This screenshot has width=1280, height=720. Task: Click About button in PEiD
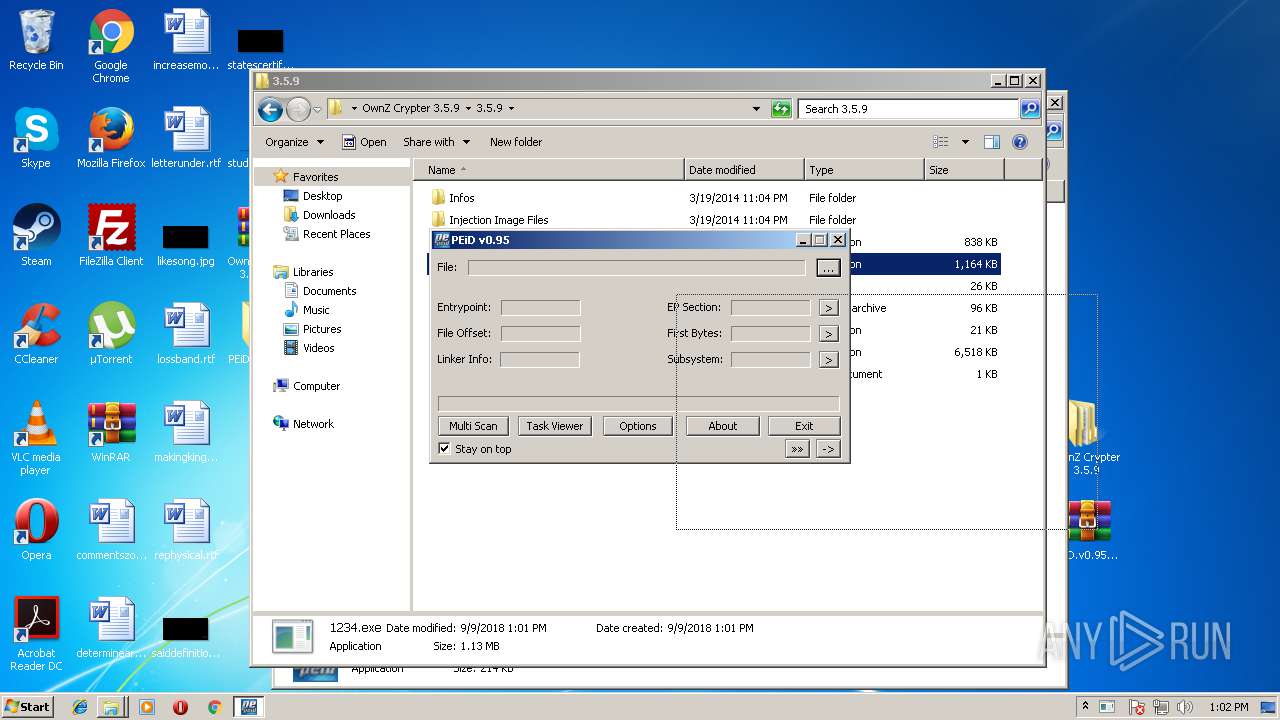722,426
